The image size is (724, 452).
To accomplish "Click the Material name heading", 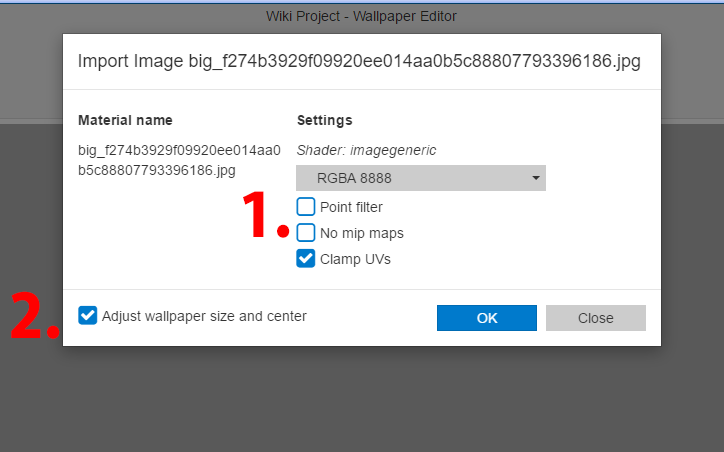I will pyautogui.click(x=125, y=120).
